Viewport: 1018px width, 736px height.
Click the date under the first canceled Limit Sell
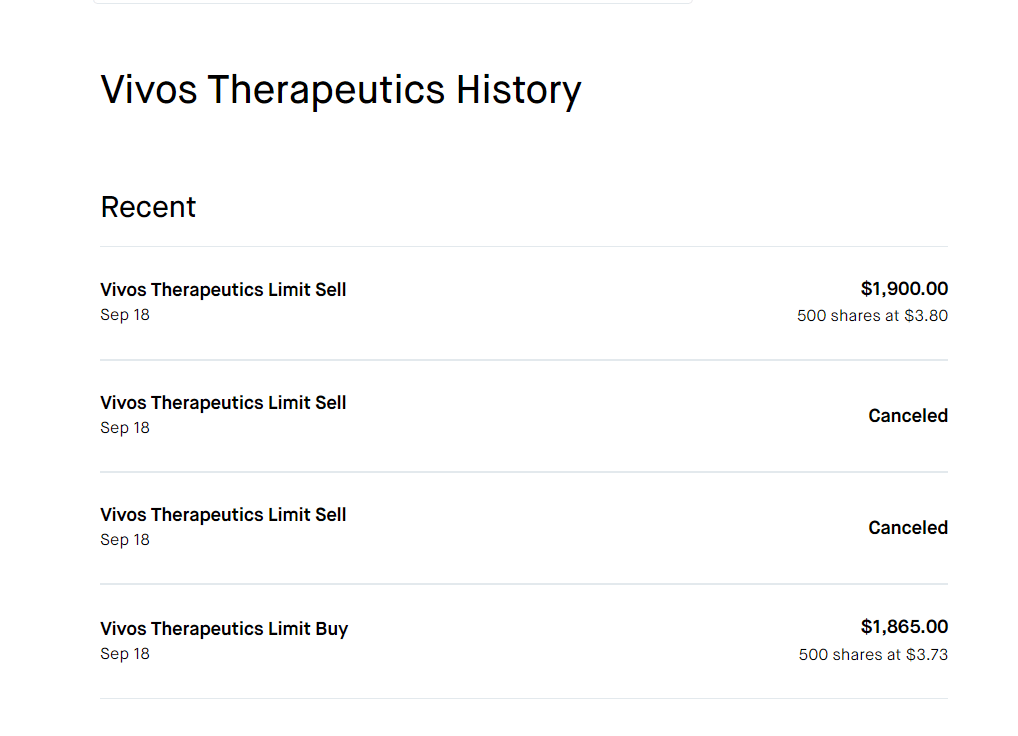[x=125, y=428]
